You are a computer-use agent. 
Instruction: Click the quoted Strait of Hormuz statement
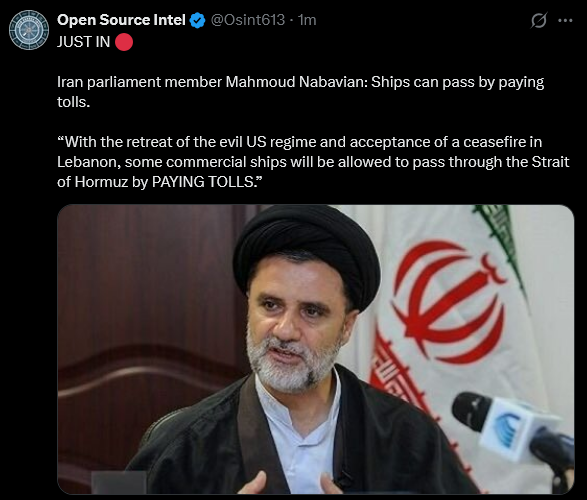click(313, 162)
